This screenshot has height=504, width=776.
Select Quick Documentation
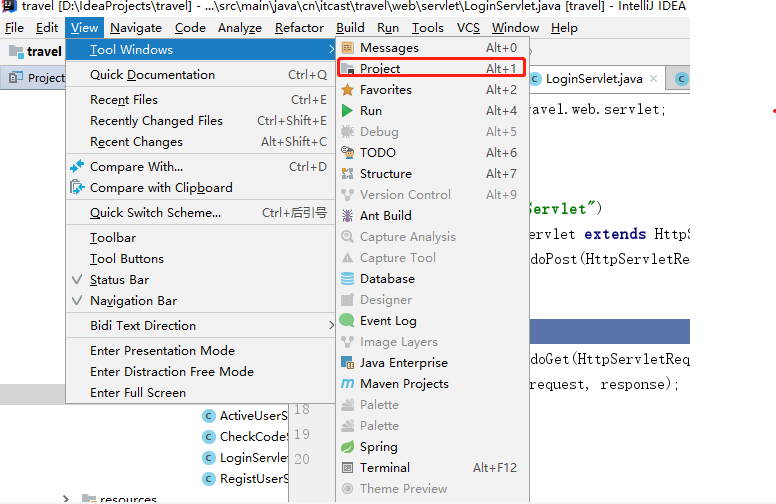[200, 75]
